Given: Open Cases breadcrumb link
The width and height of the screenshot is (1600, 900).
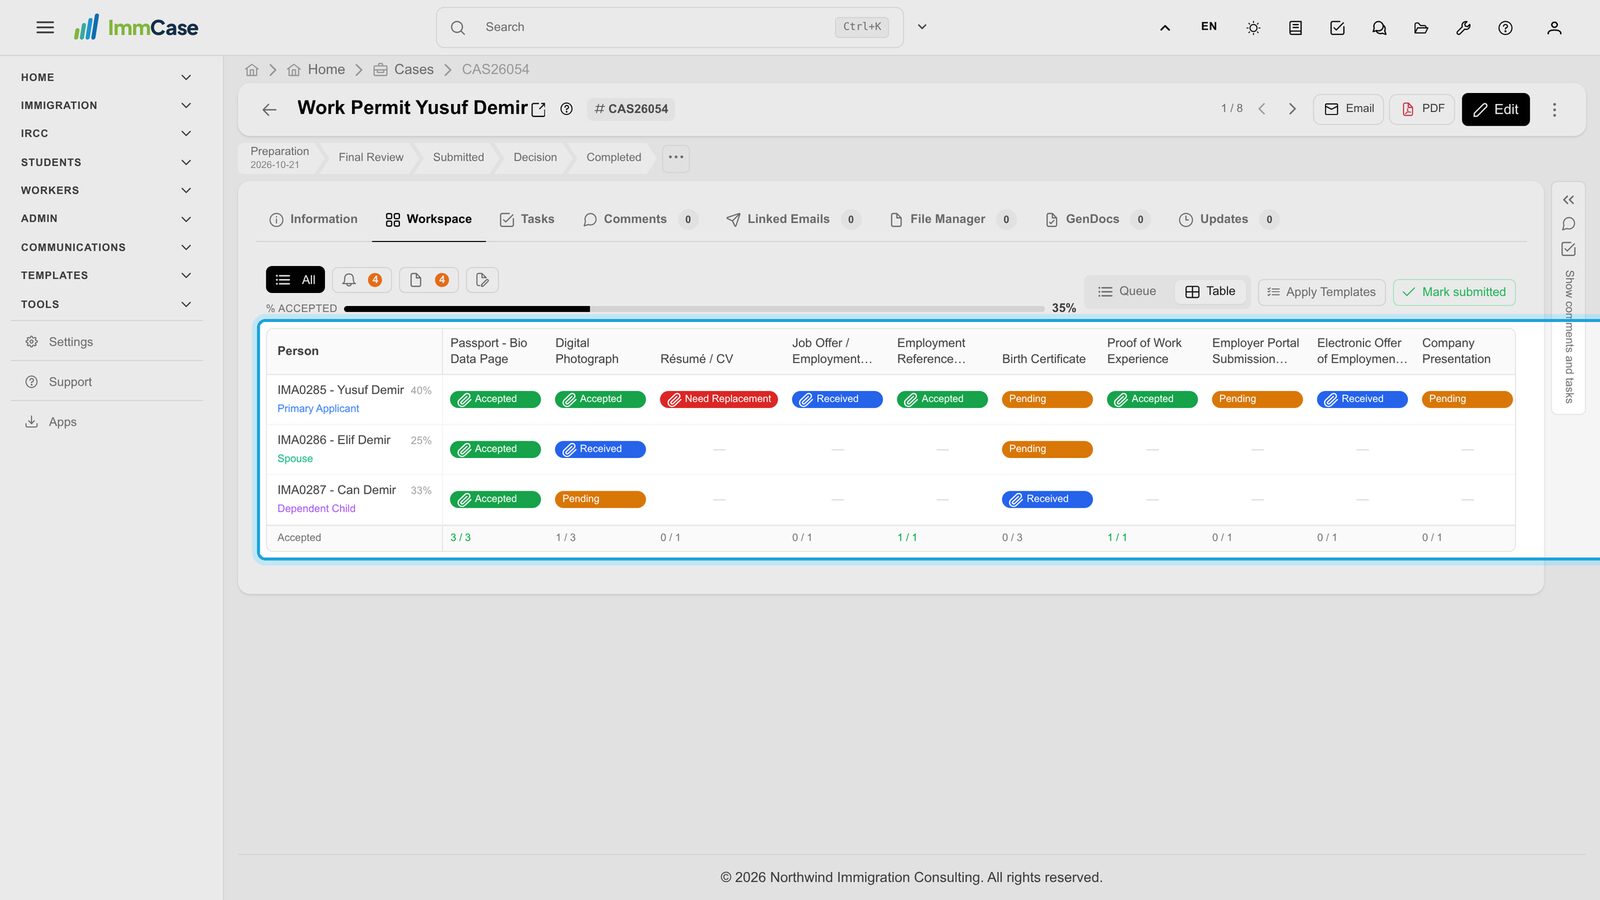Looking at the screenshot, I should (403, 69).
